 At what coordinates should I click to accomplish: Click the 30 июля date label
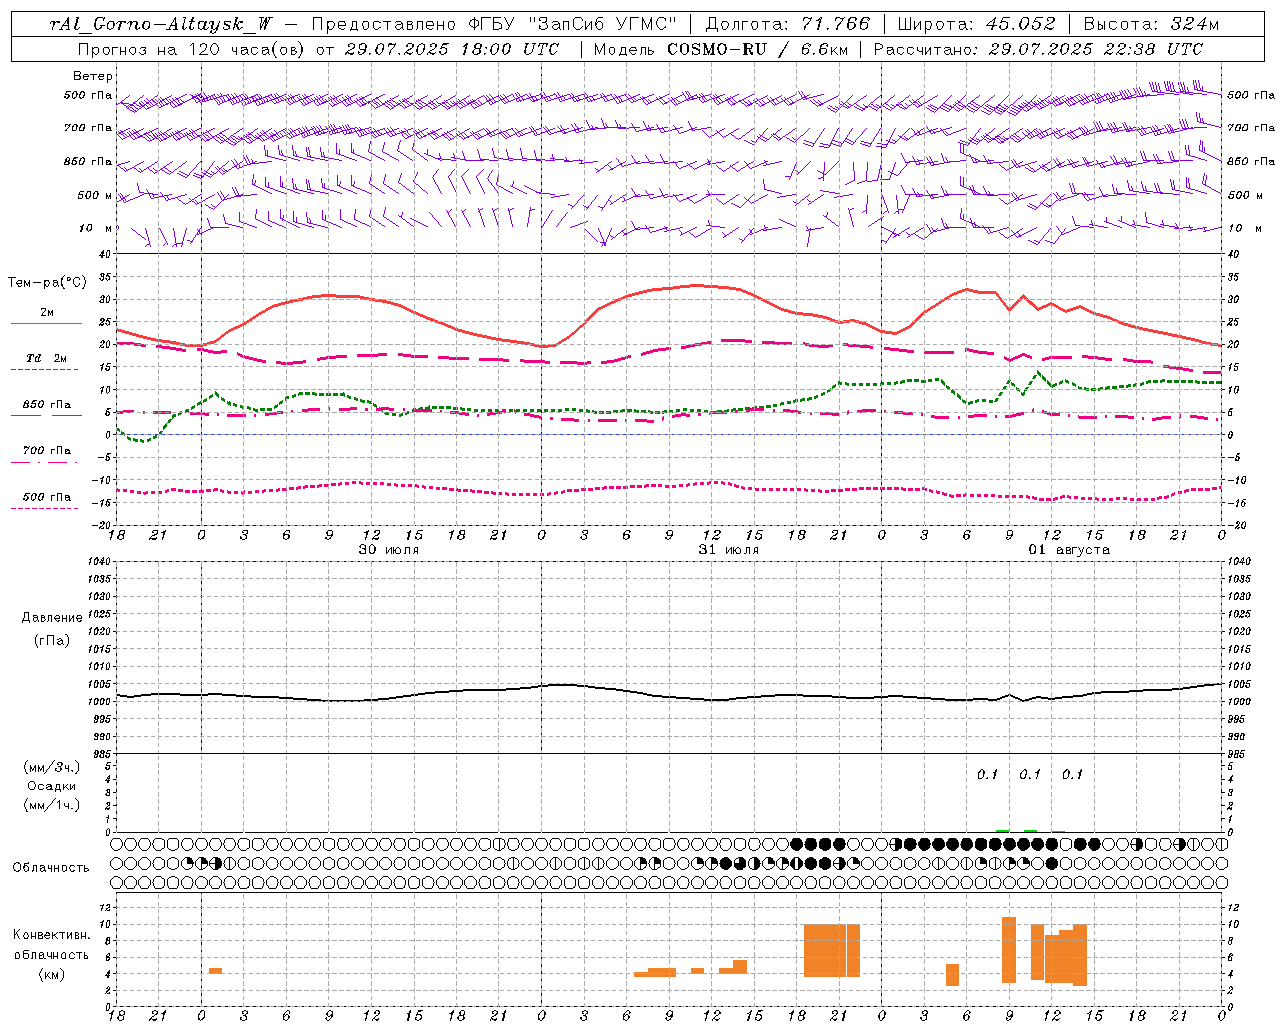pos(389,550)
